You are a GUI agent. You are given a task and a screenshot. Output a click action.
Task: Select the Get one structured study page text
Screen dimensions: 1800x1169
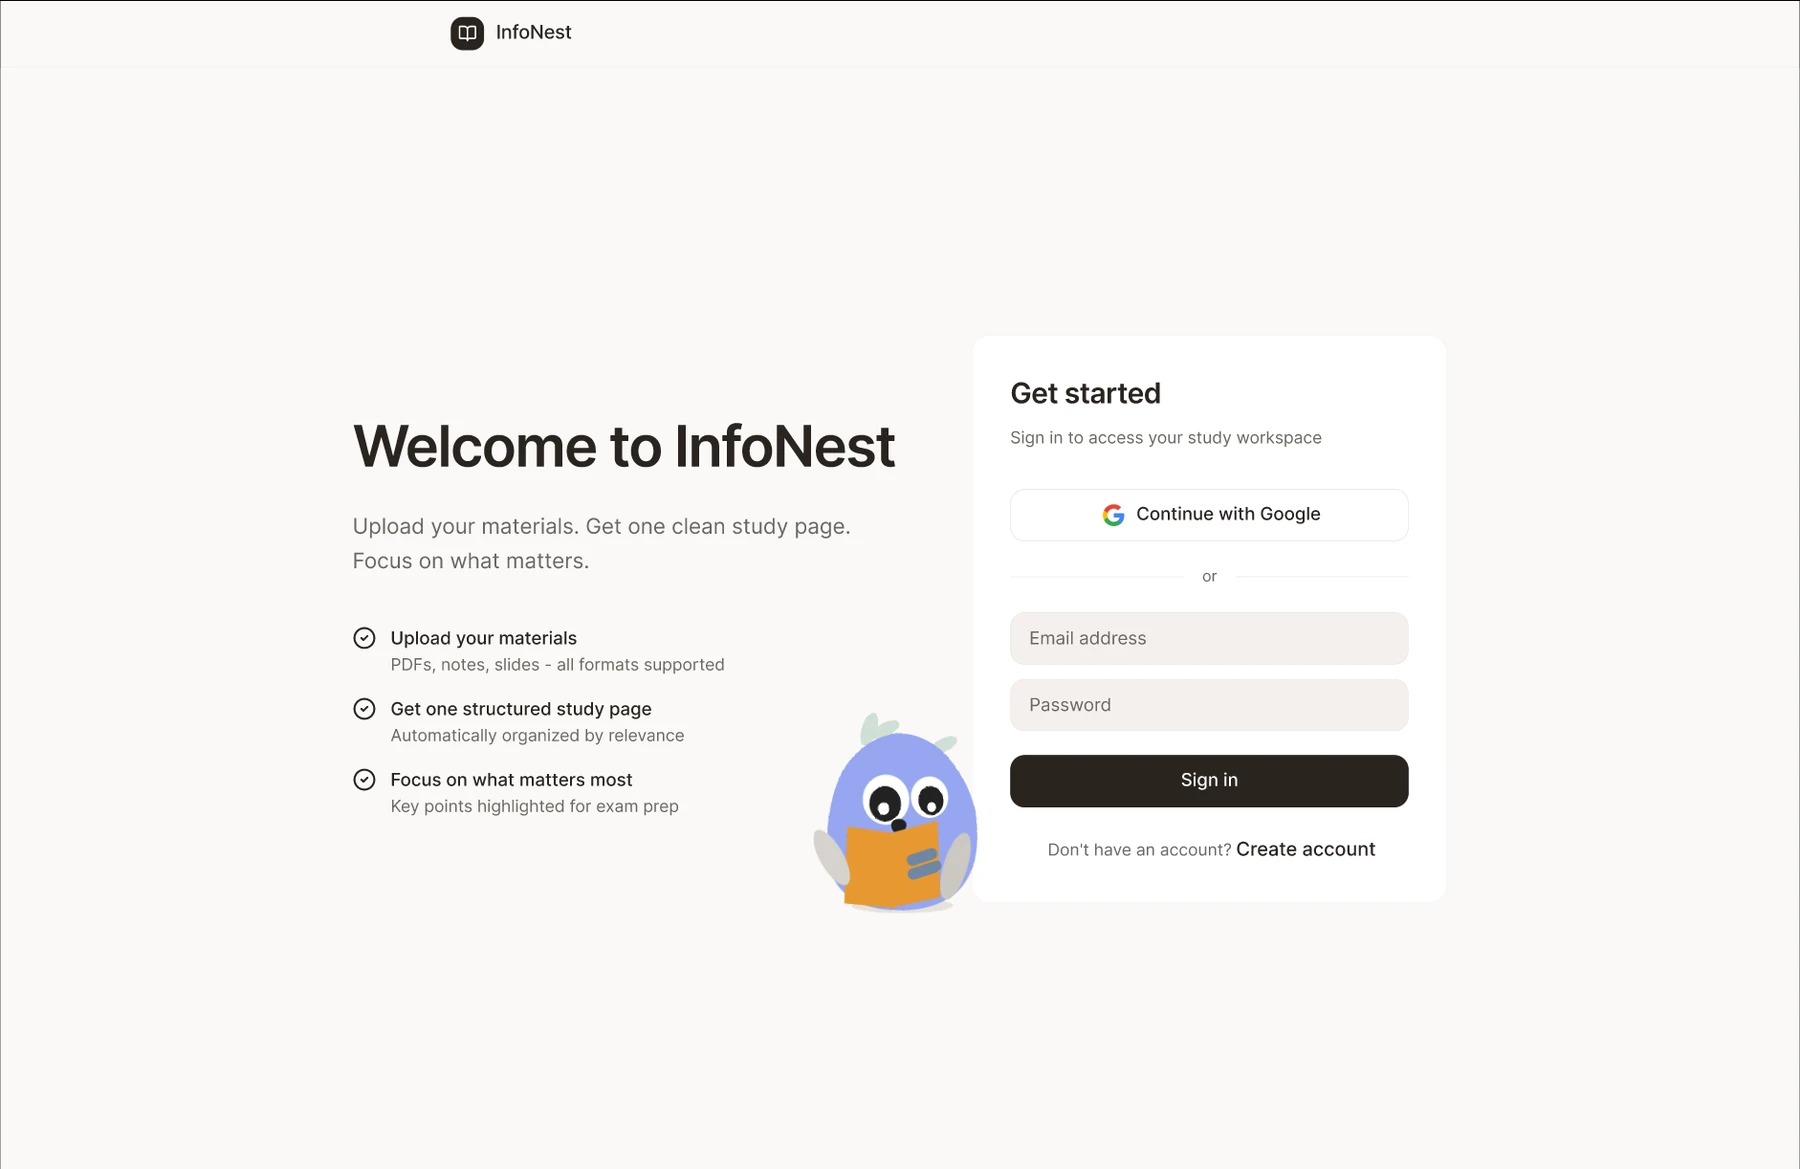tap(521, 709)
